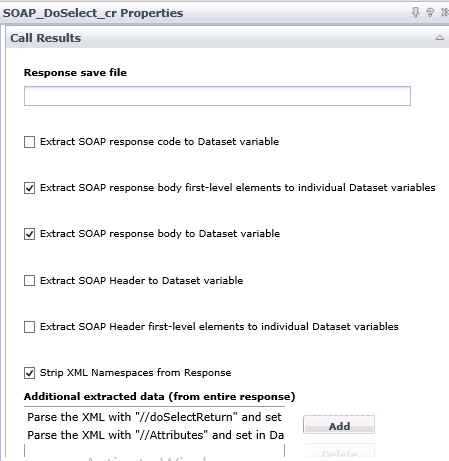The width and height of the screenshot is (449, 461).
Task: Click empty area in the extracted data list
Action: tap(154, 451)
